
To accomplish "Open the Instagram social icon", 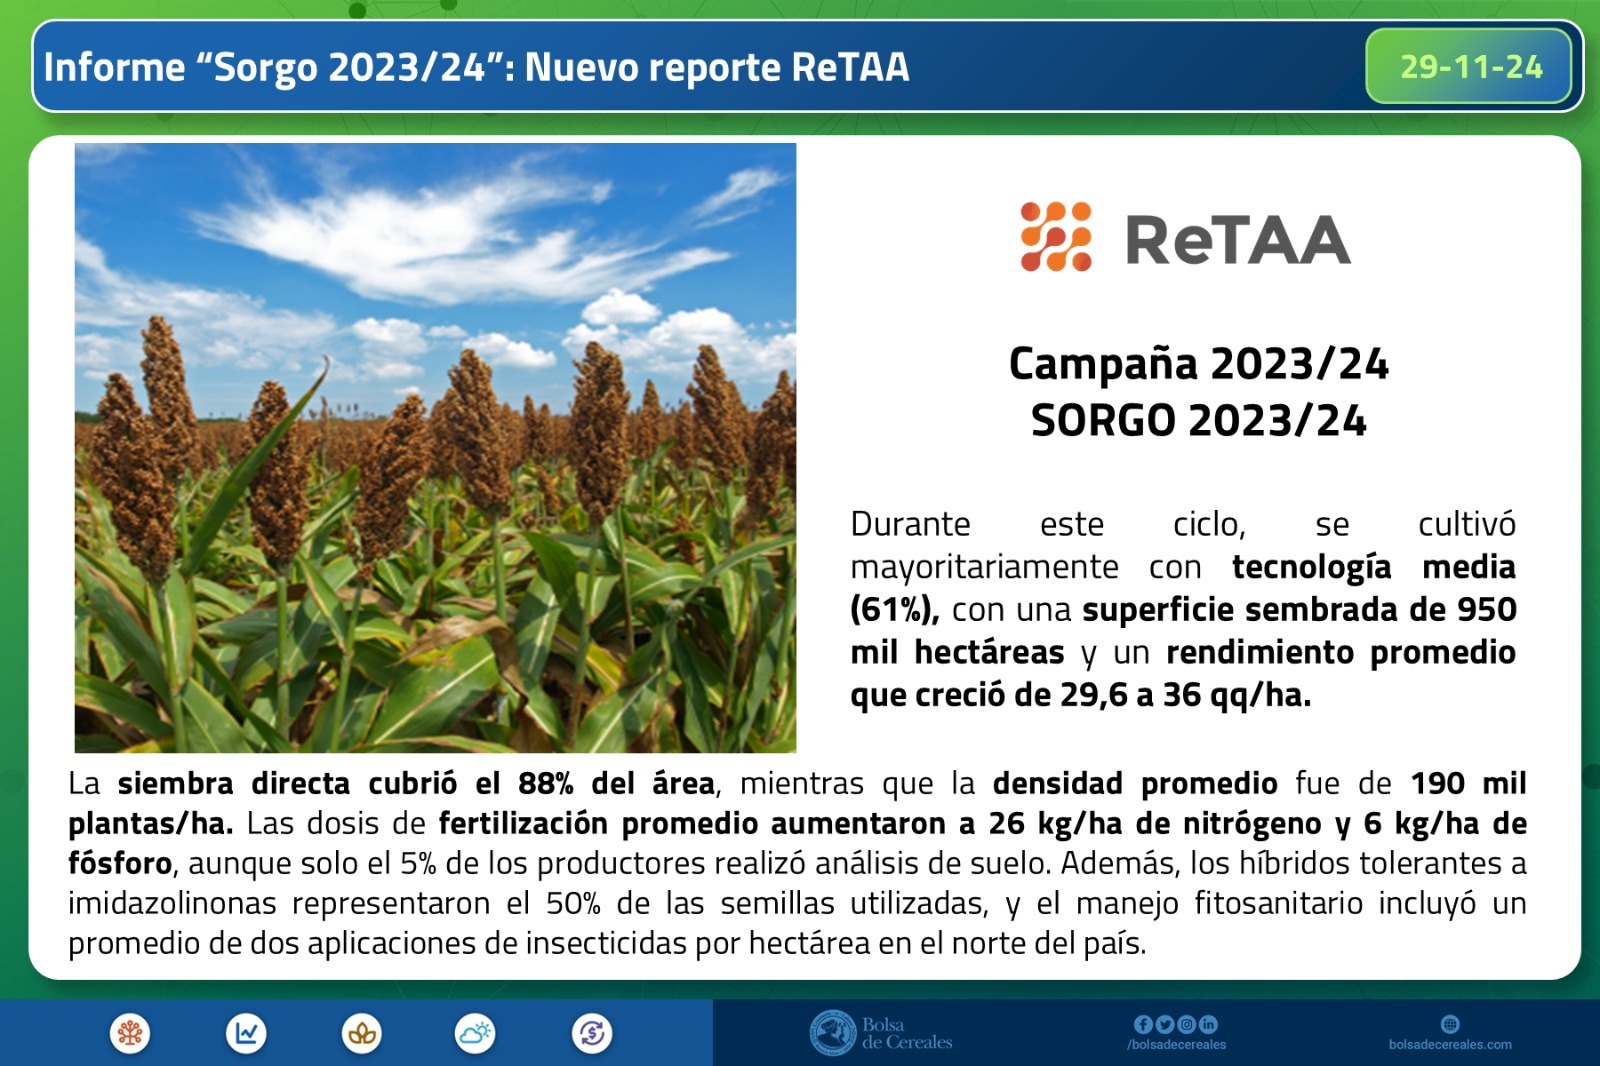I will click(1186, 1024).
